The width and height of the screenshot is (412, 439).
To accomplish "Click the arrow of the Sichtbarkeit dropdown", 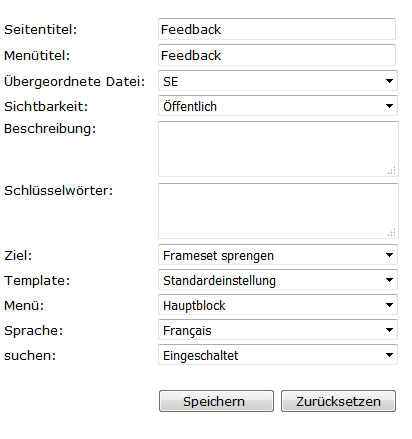I will click(389, 106).
